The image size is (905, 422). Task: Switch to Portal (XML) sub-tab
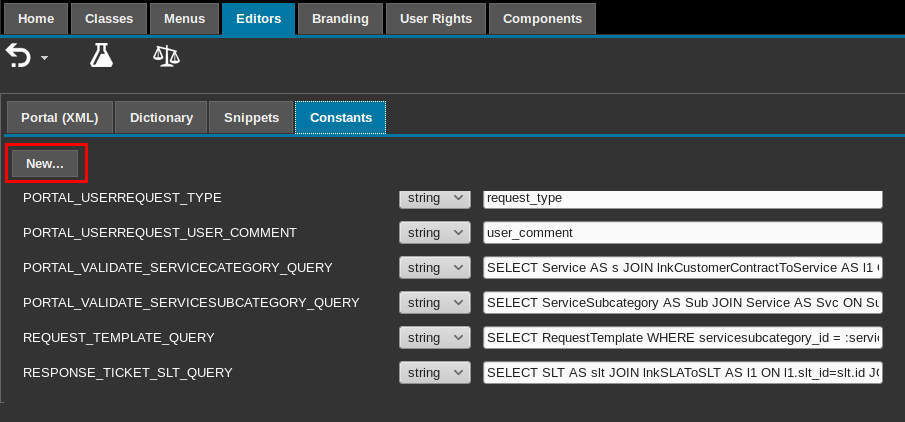pyautogui.click(x=59, y=117)
